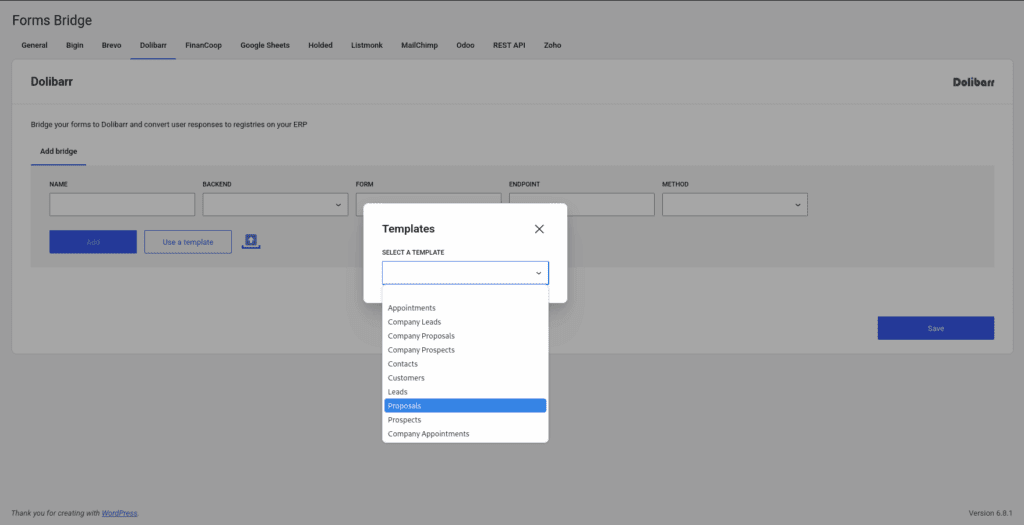Viewport: 1024px width, 525px height.
Task: Choose Appointments from the template list
Action: (465, 308)
